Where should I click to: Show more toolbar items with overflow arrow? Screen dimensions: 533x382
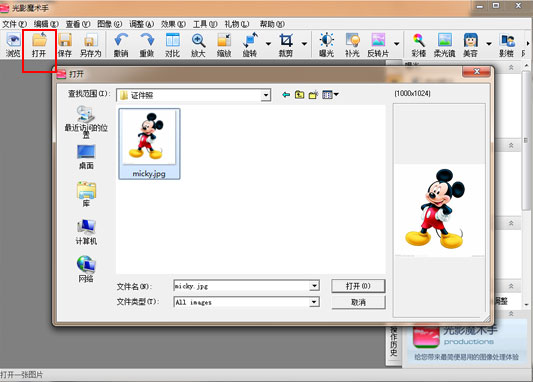point(528,44)
